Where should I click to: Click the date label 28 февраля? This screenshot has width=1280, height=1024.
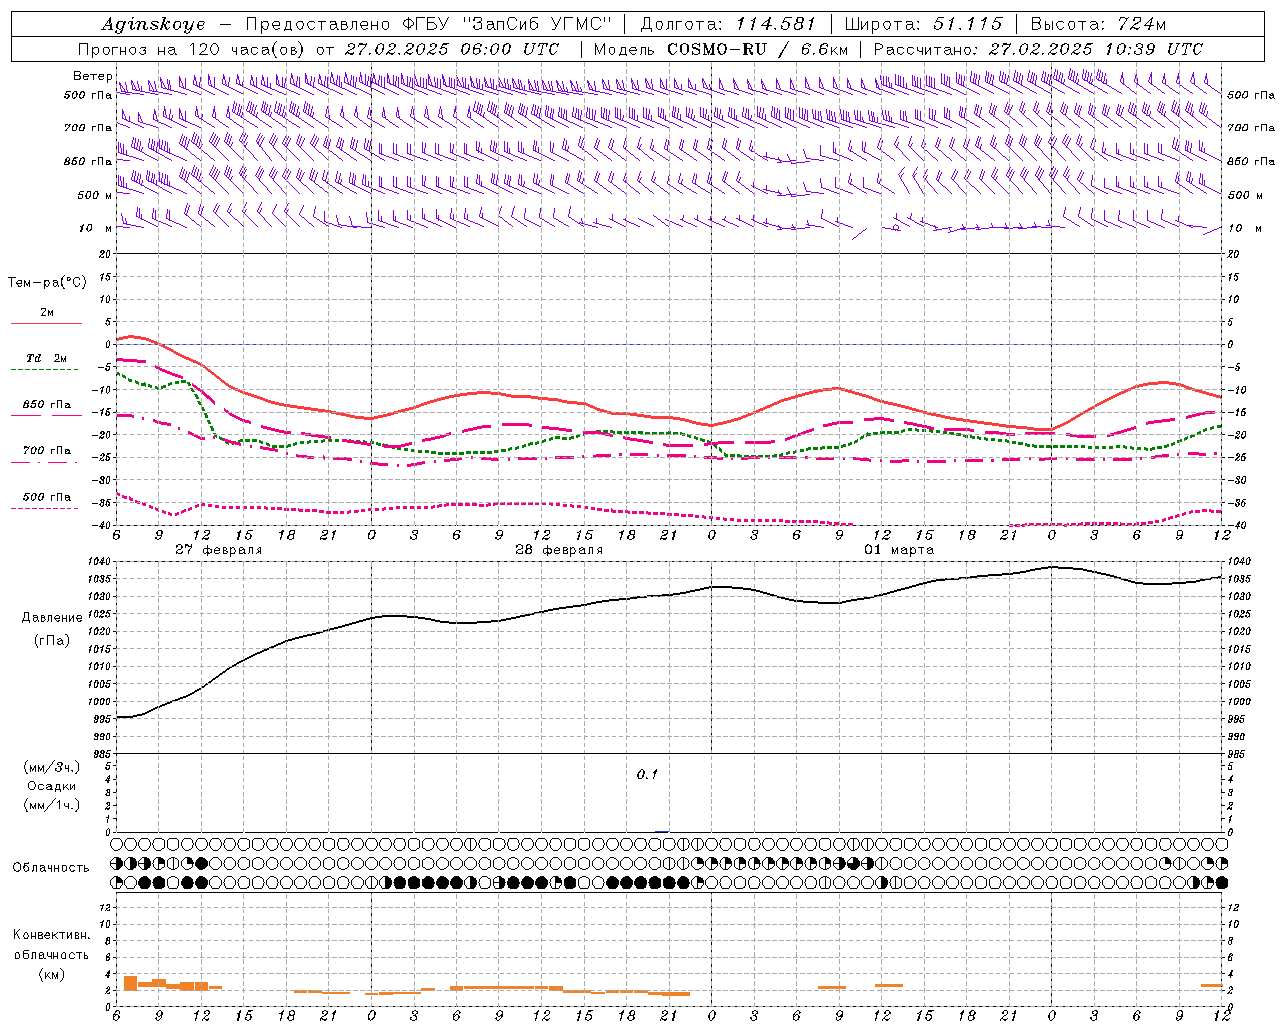pos(559,550)
